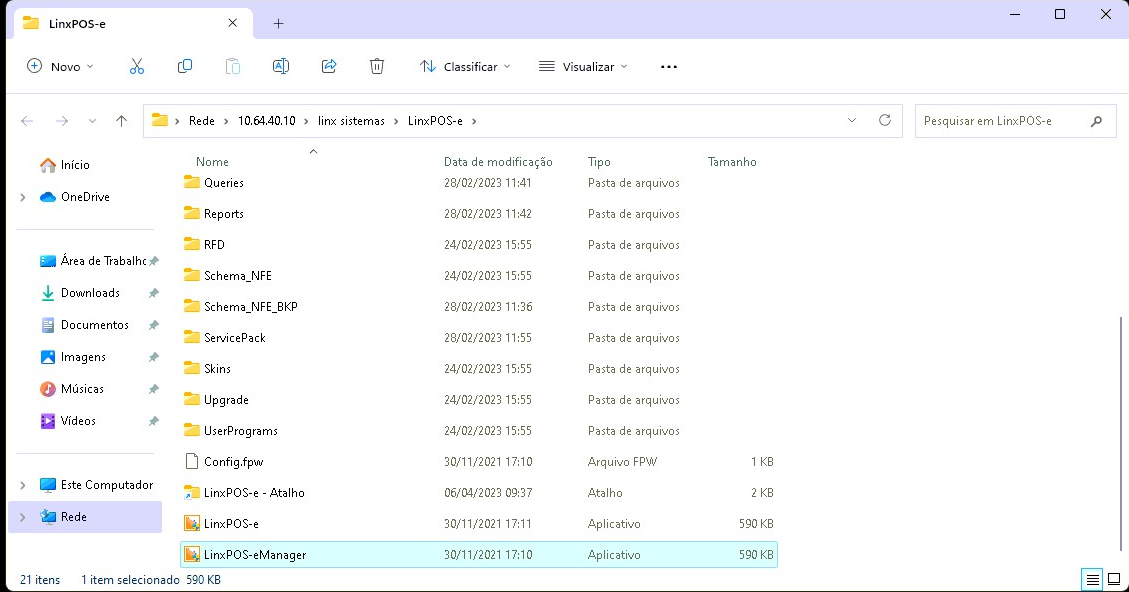Select Rede in the sidebar
Screen dimensions: 1129x592
[85, 516]
